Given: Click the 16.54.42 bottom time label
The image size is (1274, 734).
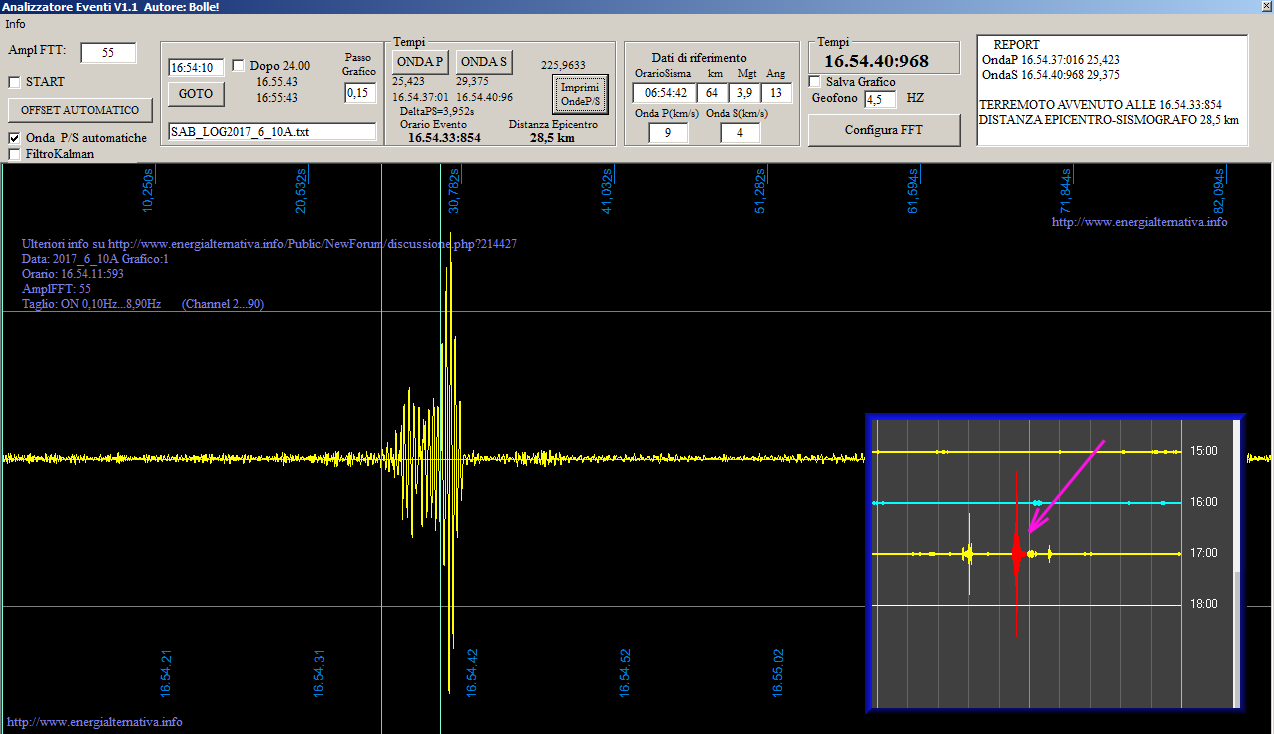Looking at the screenshot, I should pyautogui.click(x=472, y=672).
